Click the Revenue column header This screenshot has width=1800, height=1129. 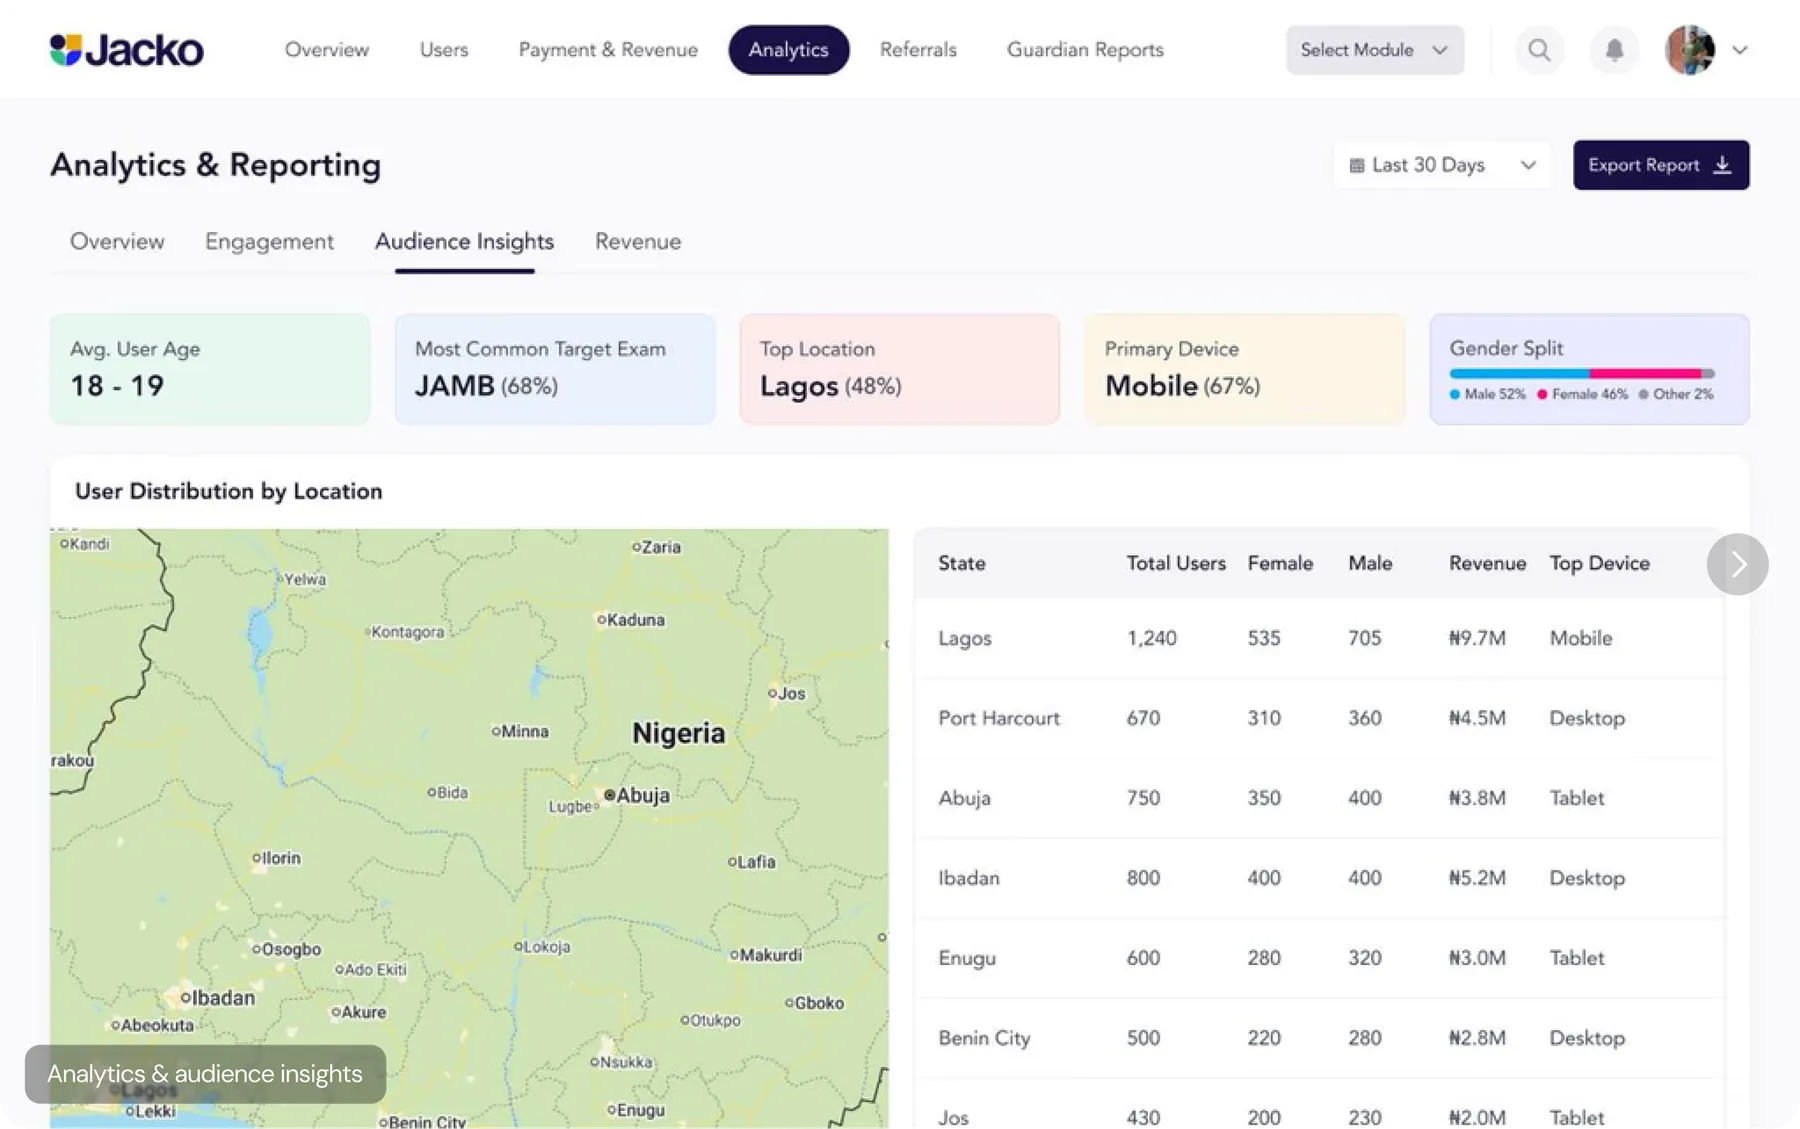[1488, 564]
